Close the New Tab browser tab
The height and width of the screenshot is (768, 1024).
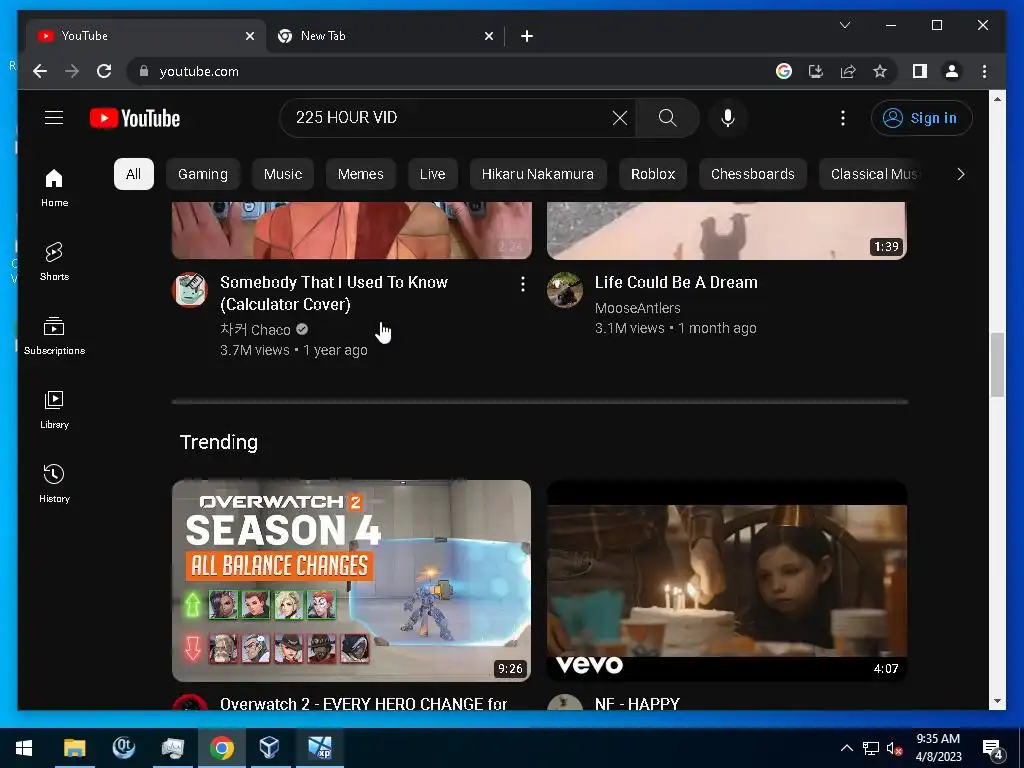[488, 36]
